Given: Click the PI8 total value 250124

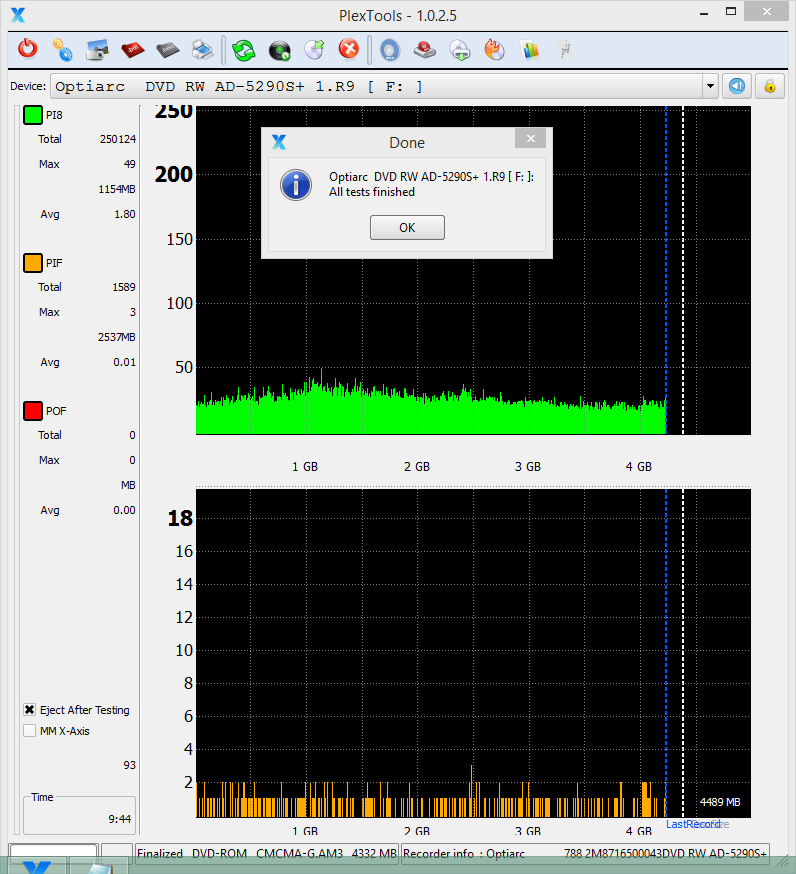Looking at the screenshot, I should point(118,139).
